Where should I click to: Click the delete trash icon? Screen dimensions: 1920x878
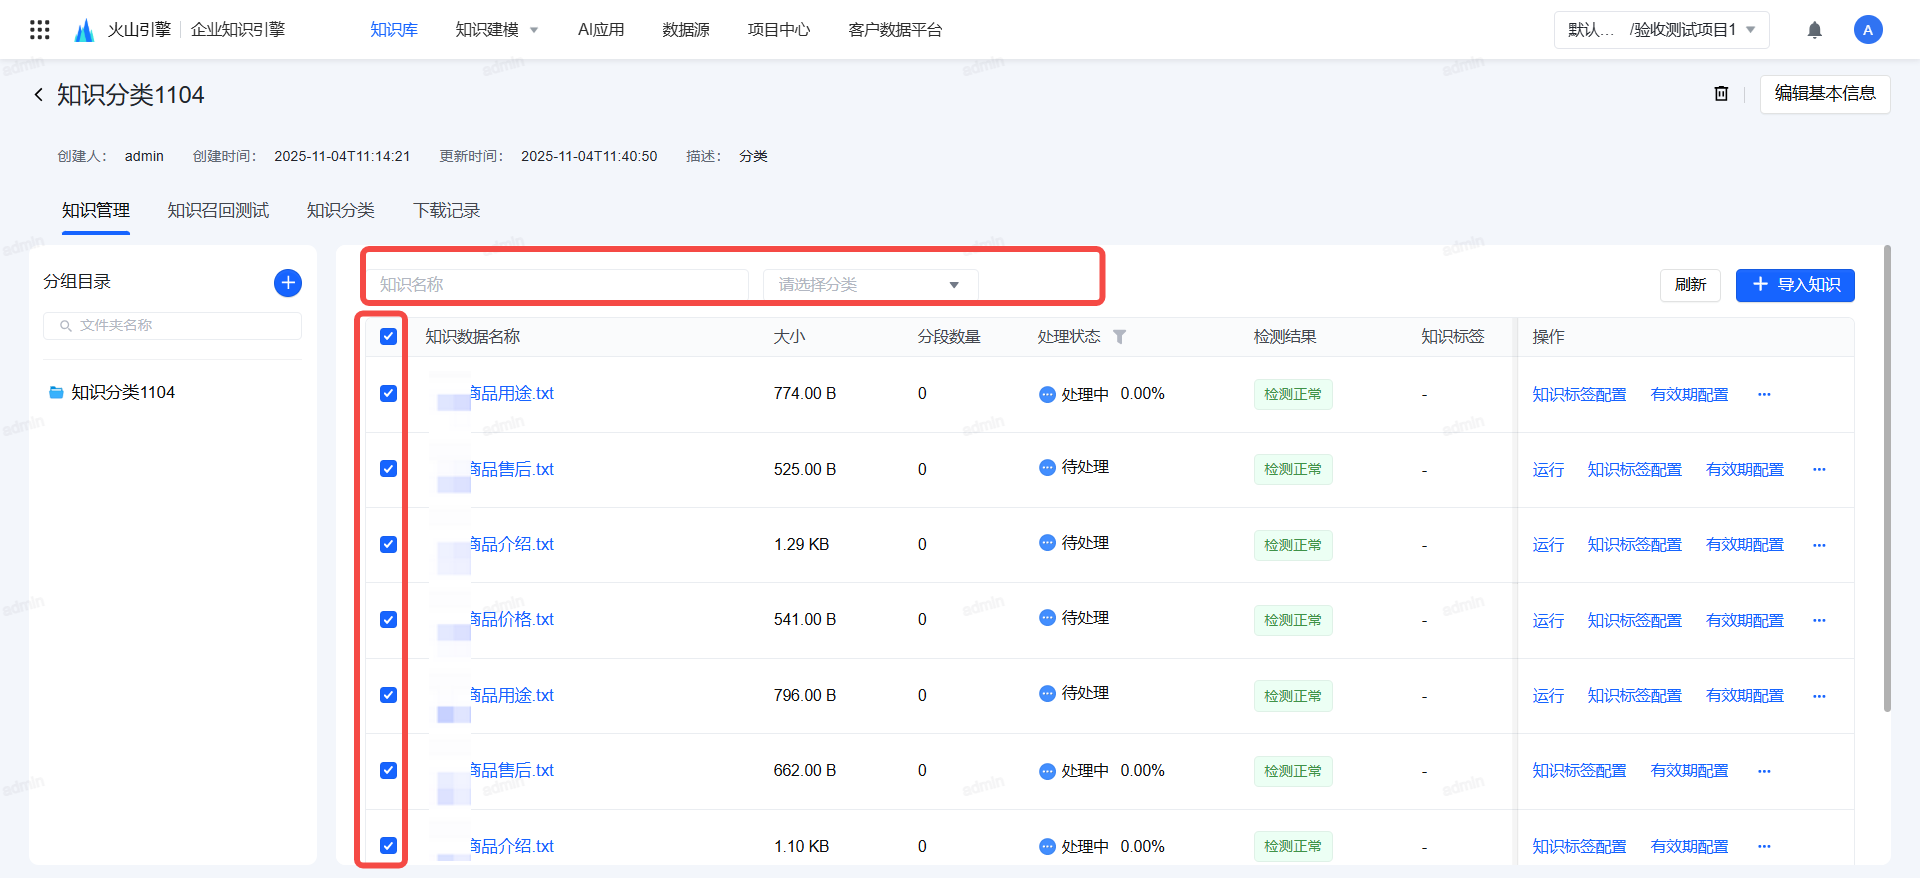pos(1721,93)
